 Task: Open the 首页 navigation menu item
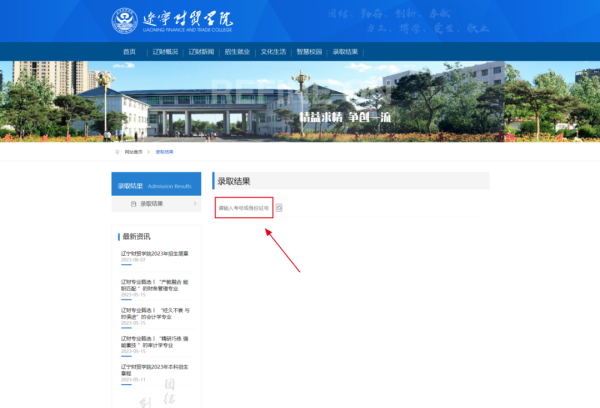[129, 51]
